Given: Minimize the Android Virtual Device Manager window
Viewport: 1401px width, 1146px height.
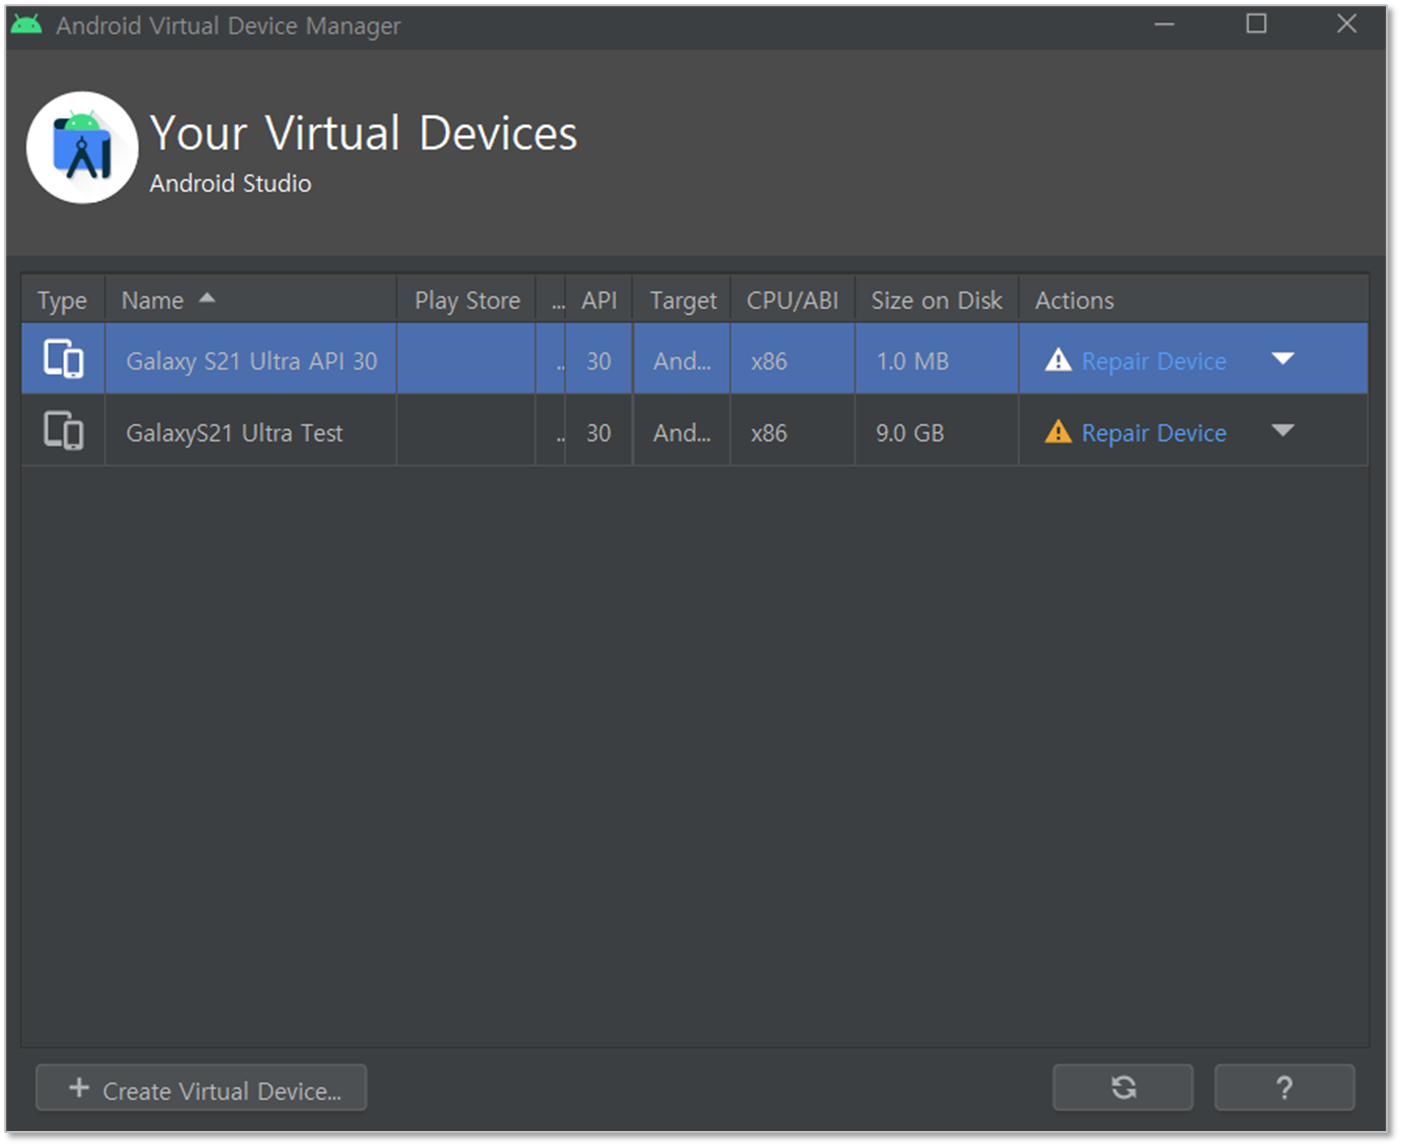Looking at the screenshot, I should pos(1164,24).
